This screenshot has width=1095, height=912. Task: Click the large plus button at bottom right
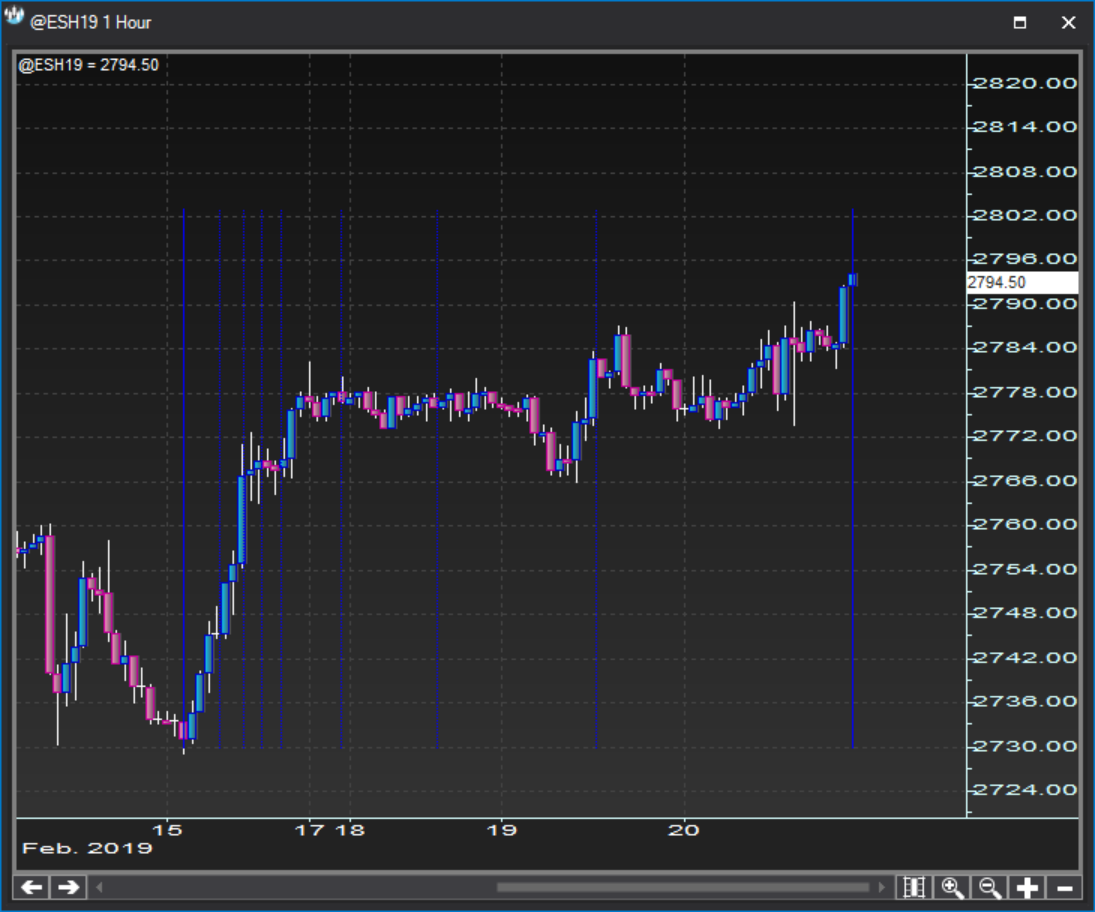(1027, 888)
